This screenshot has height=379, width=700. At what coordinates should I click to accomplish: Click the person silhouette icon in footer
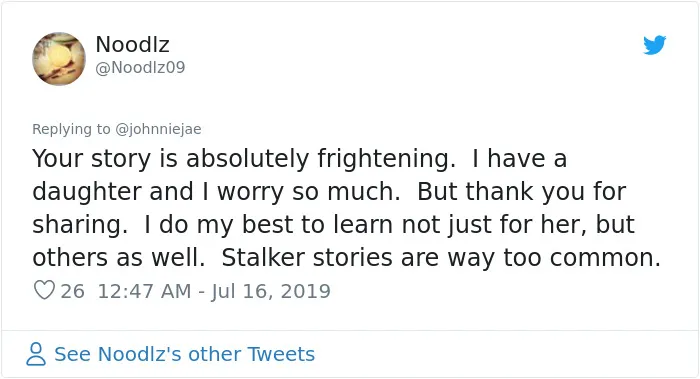36,354
